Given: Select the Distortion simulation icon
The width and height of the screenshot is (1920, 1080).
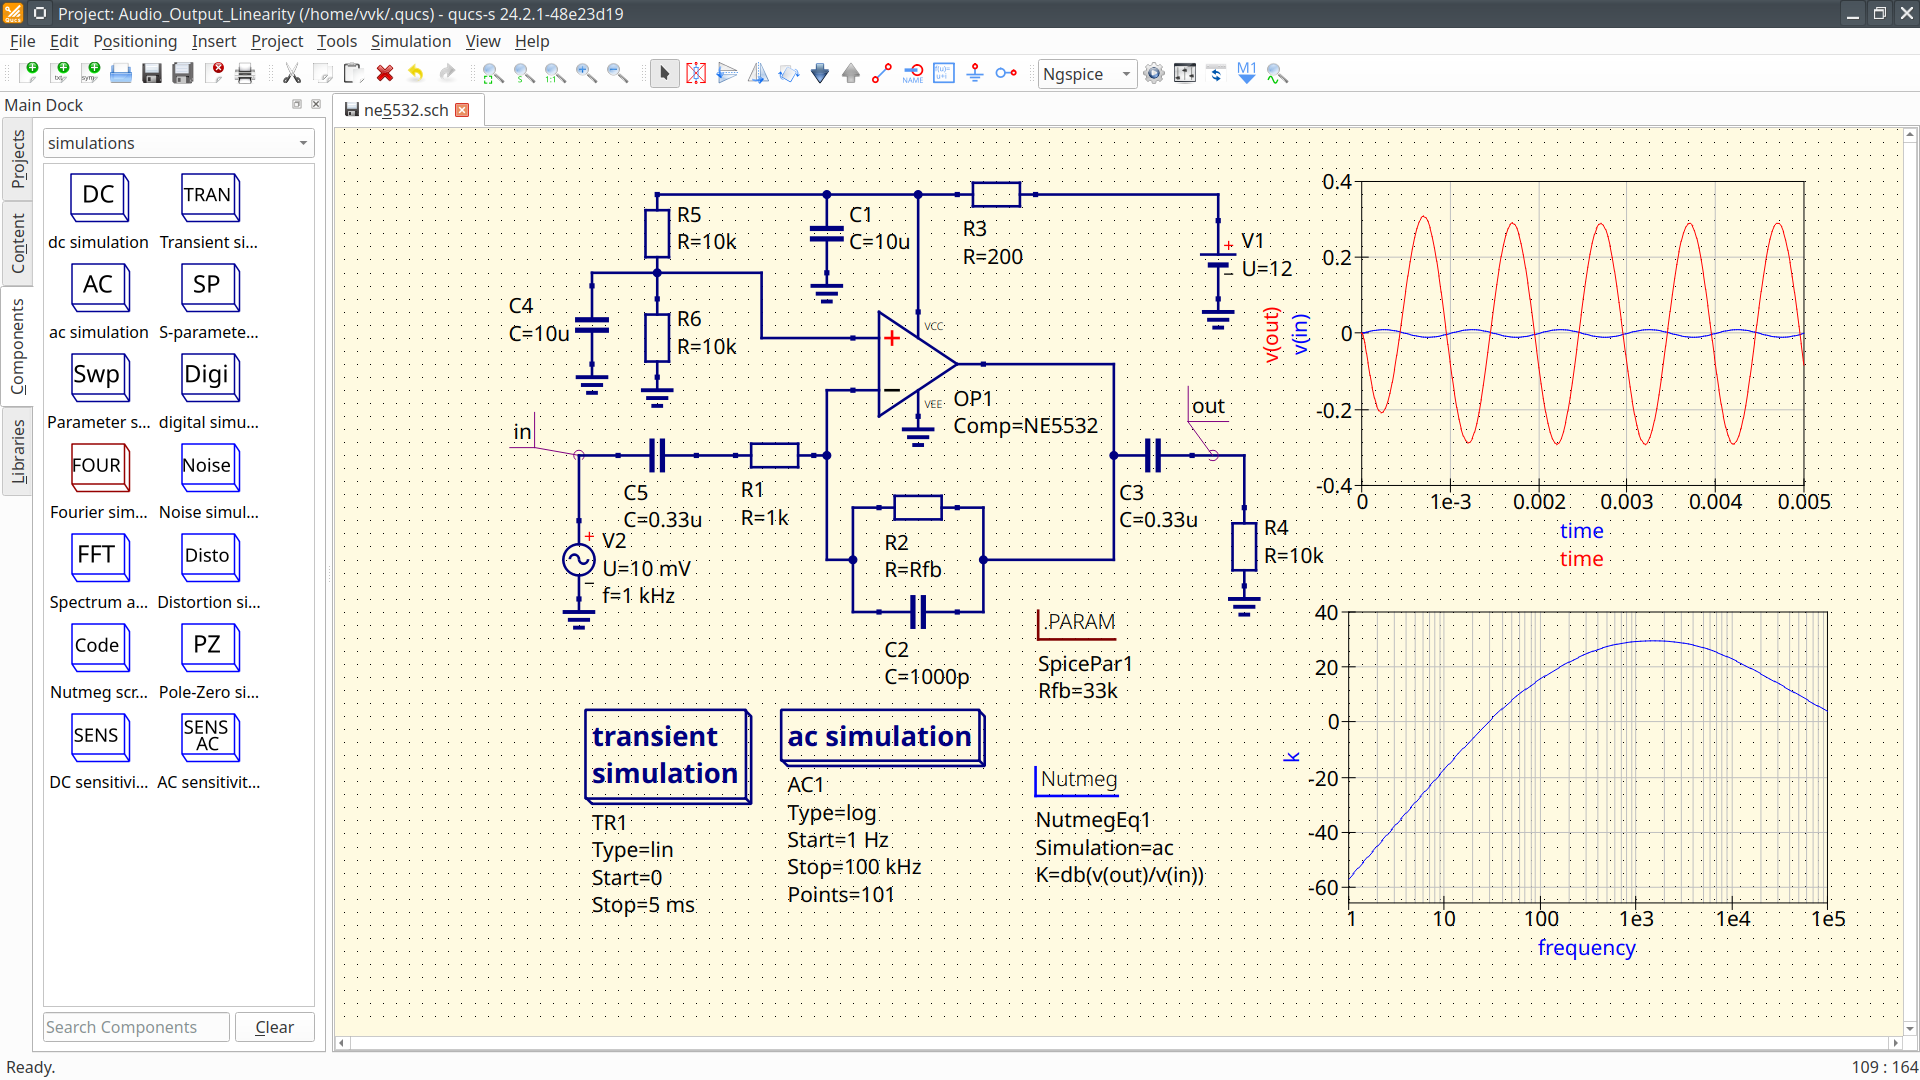Looking at the screenshot, I should [x=207, y=555].
